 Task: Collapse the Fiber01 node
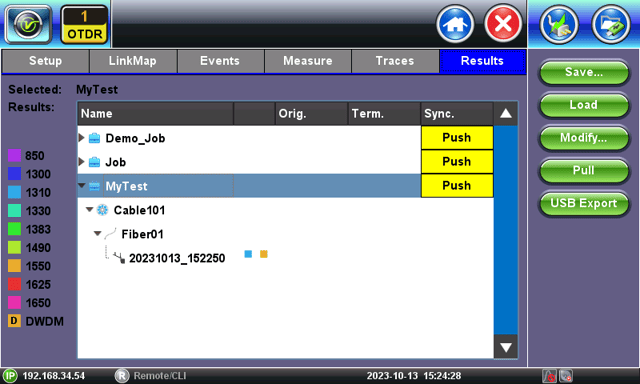(97, 233)
